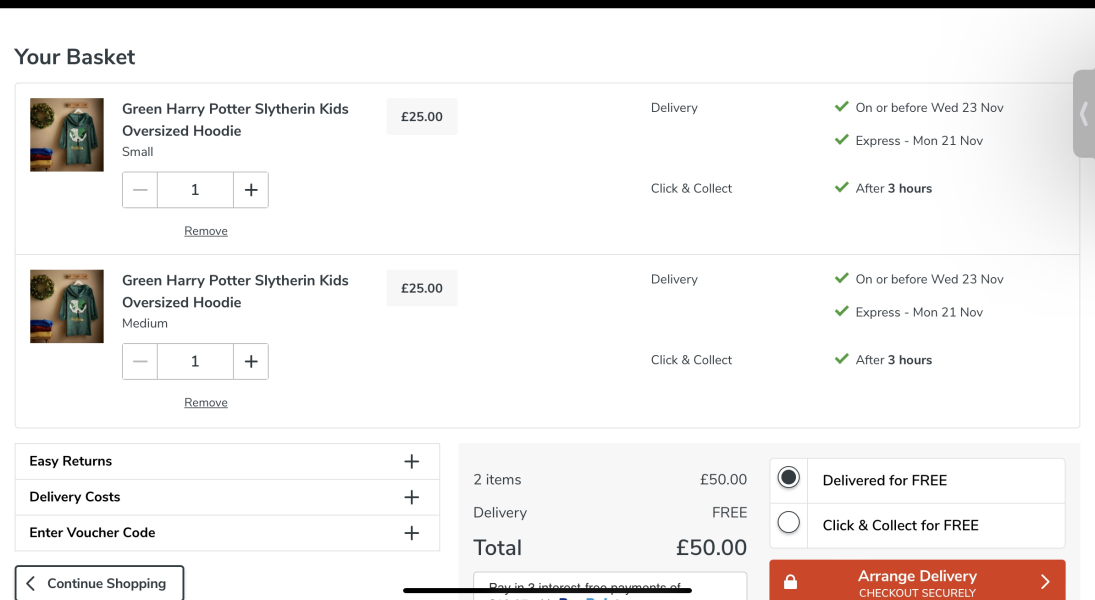Viewport: 1095px width, 600px height.
Task: Increase quantity of Small hoodie
Action: coord(251,190)
